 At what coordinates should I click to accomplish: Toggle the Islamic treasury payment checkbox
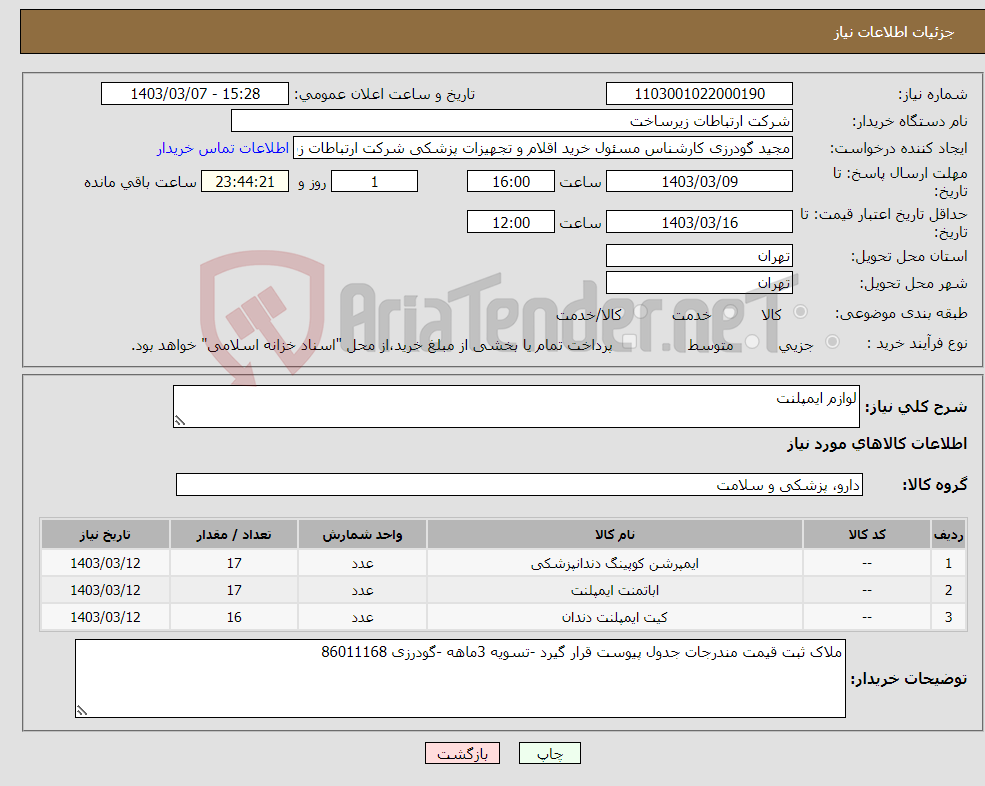coord(630,342)
